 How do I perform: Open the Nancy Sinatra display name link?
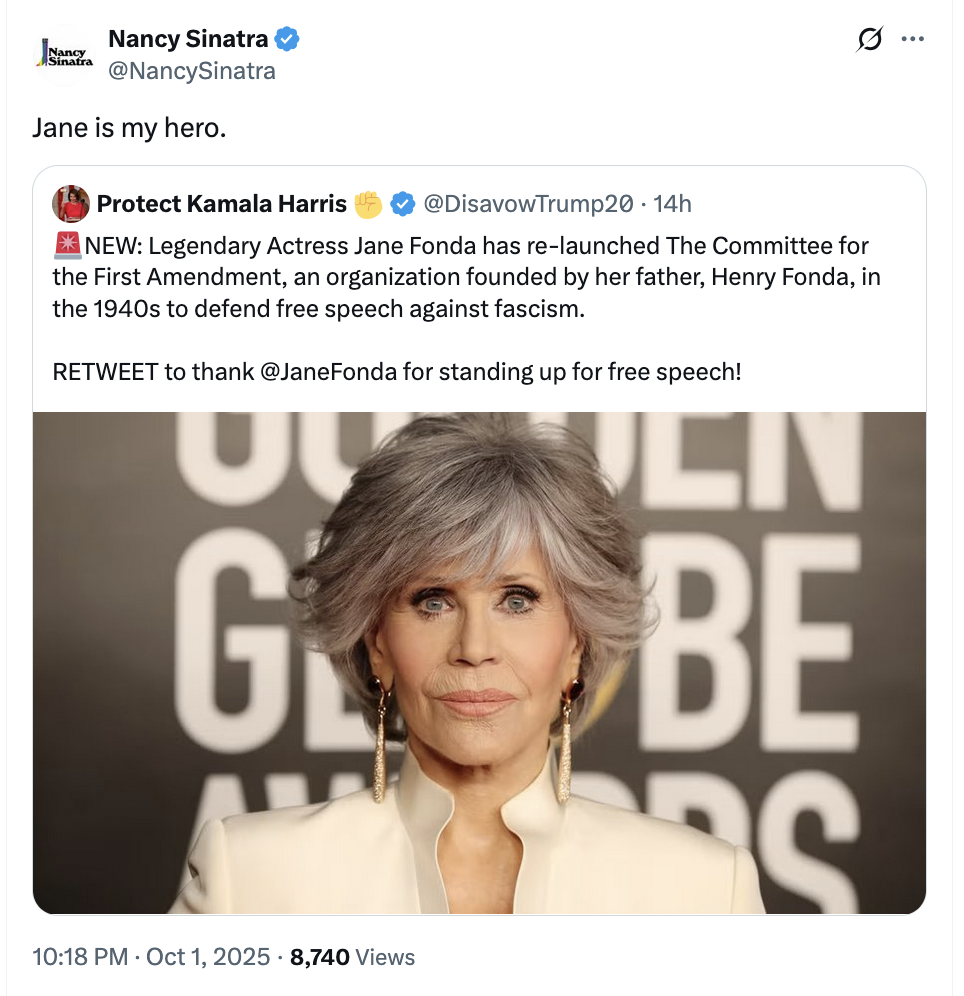(188, 40)
